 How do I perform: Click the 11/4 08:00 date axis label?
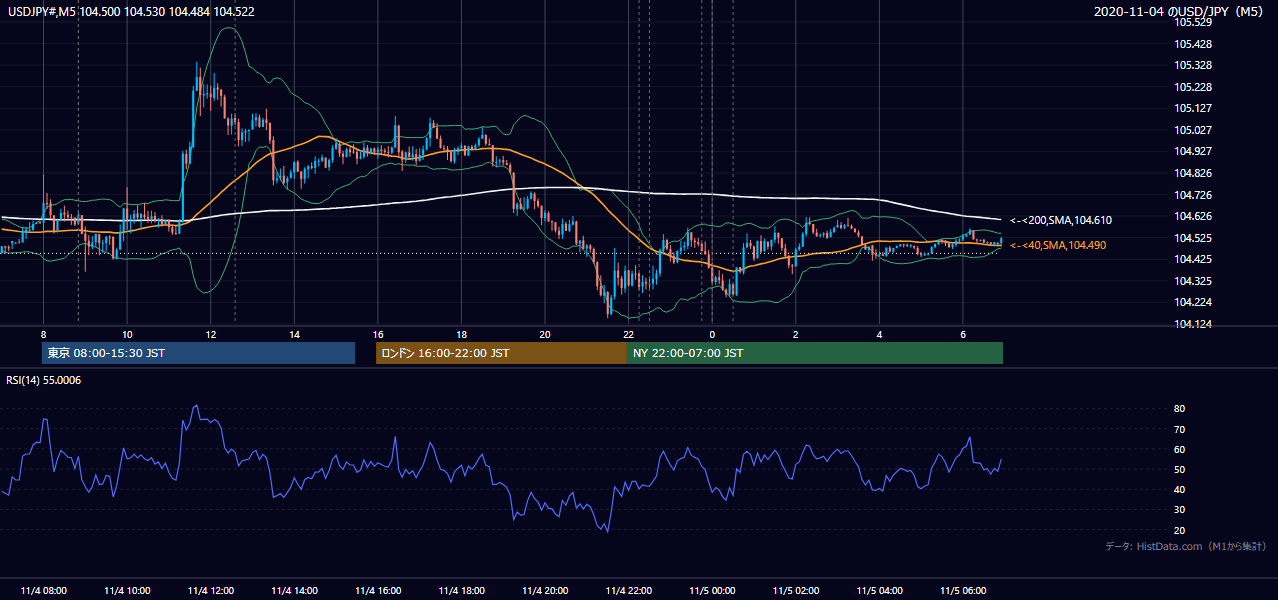[44, 591]
